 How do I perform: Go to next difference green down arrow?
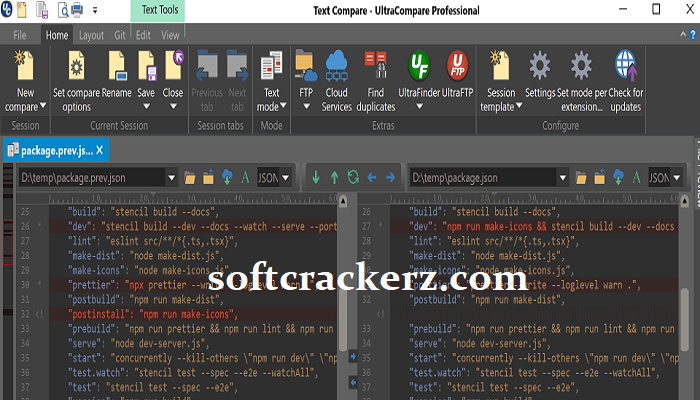316,178
